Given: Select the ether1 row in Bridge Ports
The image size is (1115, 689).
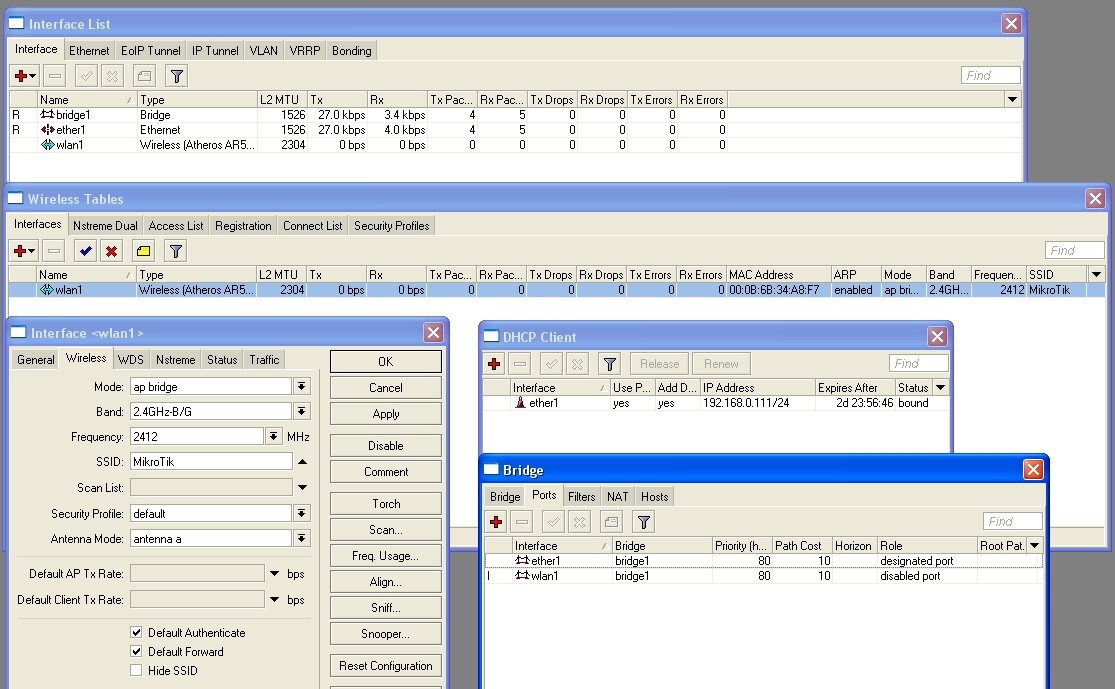Looking at the screenshot, I should coord(545,561).
